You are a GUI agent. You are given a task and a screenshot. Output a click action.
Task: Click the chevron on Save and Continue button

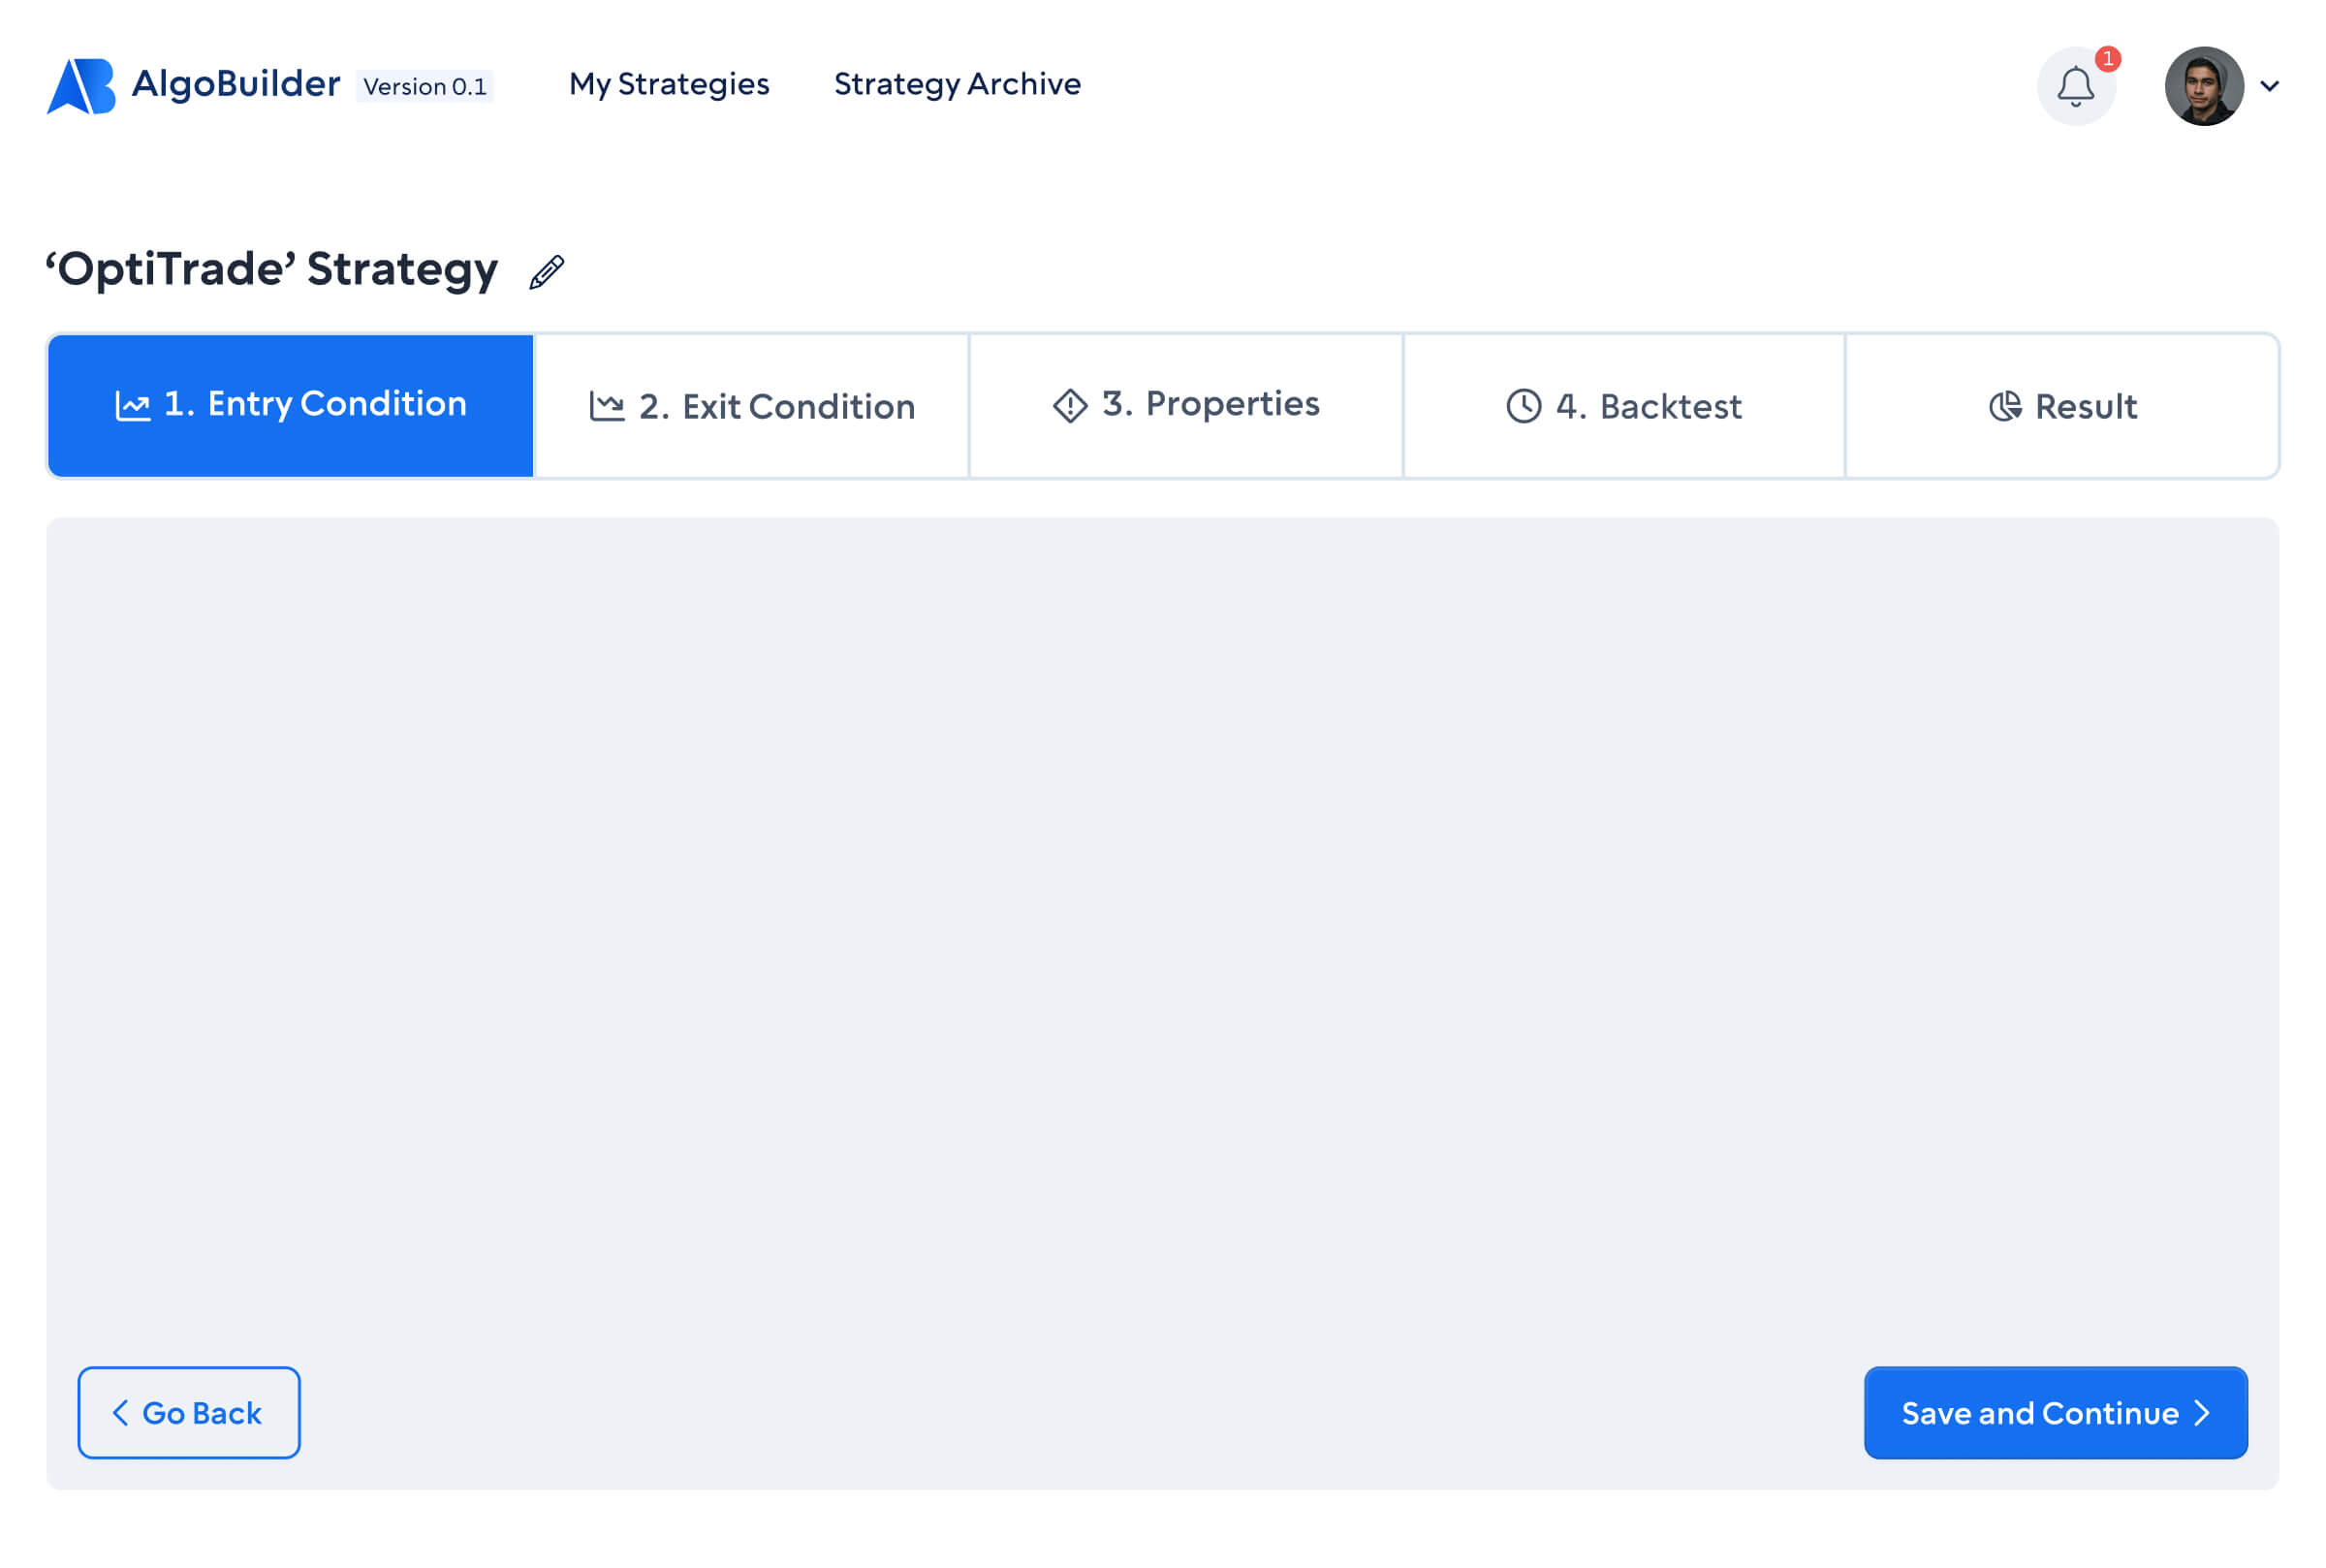click(x=2202, y=1412)
